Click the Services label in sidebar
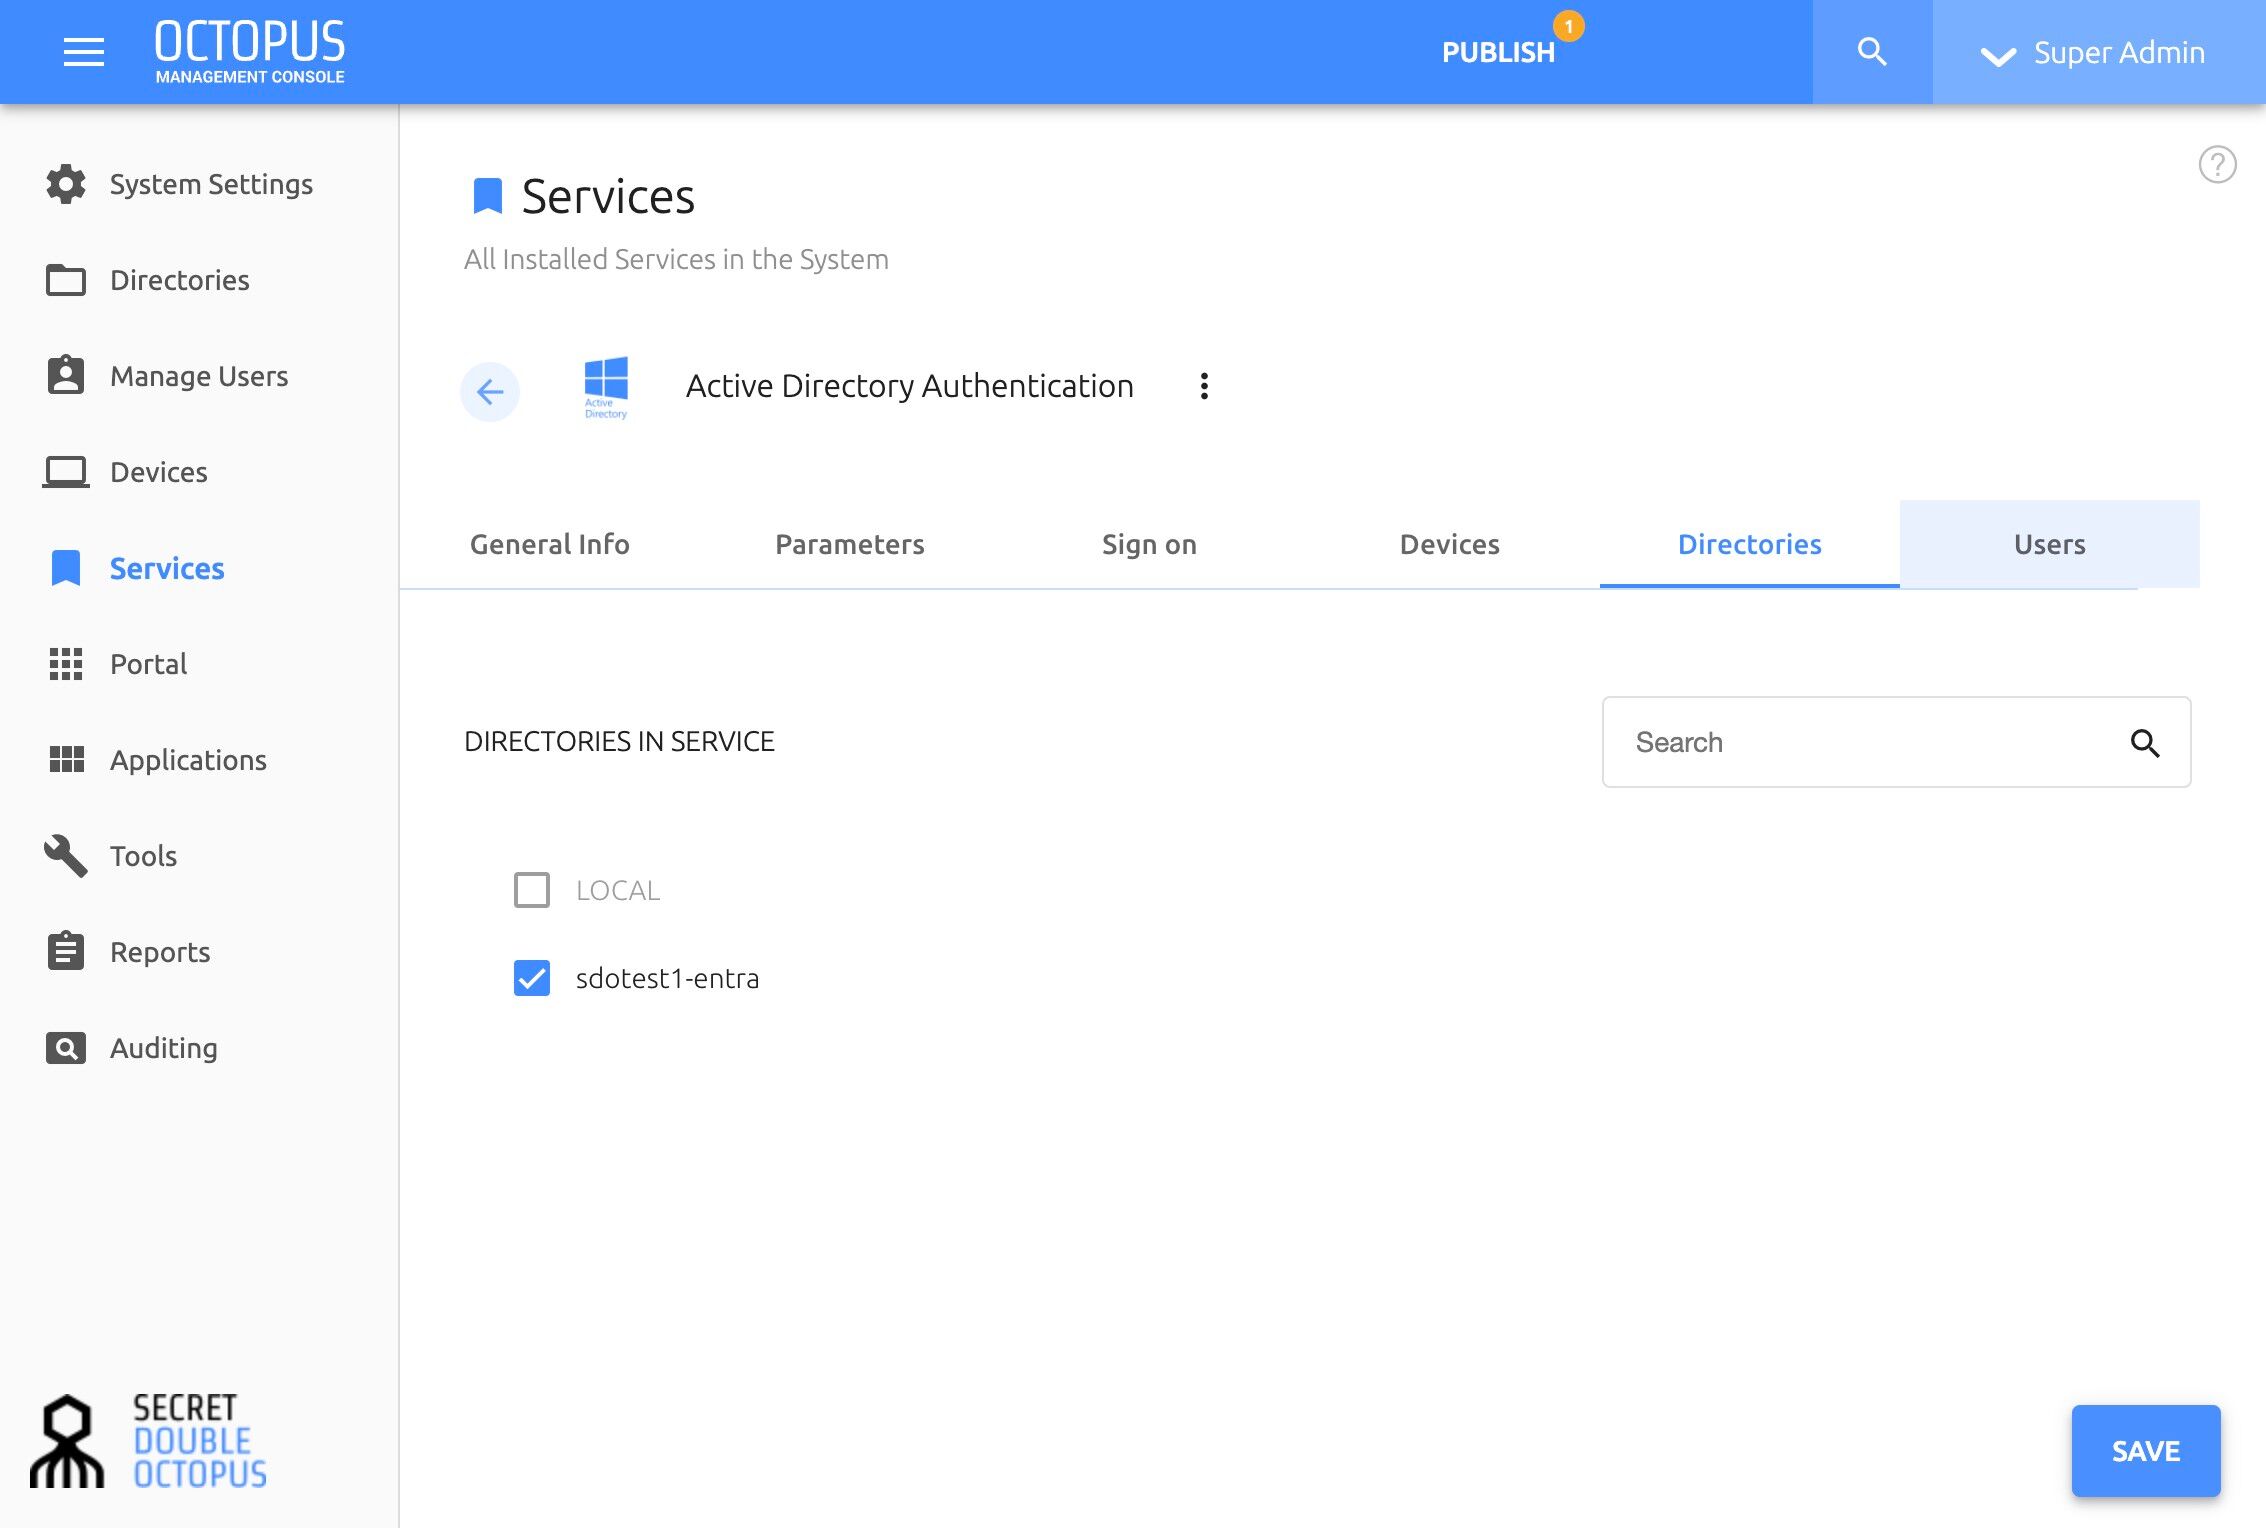2266x1528 pixels. (167, 568)
